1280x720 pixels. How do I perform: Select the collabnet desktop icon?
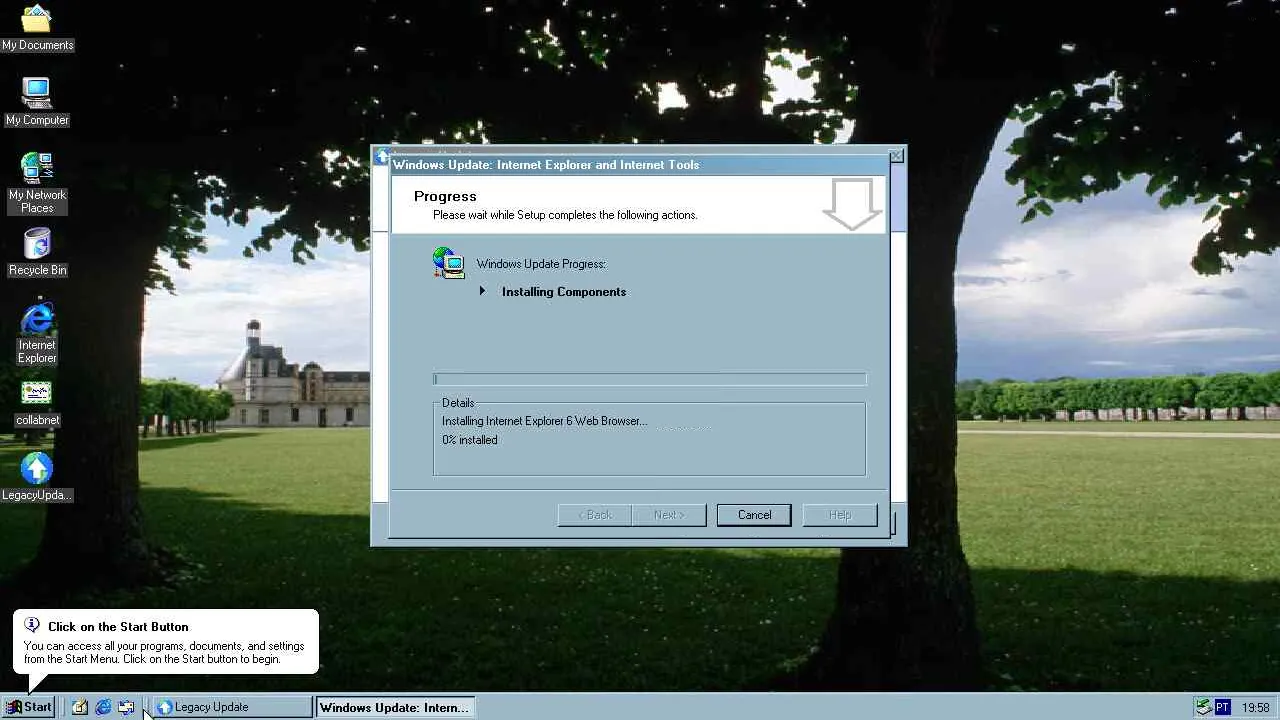(x=37, y=403)
